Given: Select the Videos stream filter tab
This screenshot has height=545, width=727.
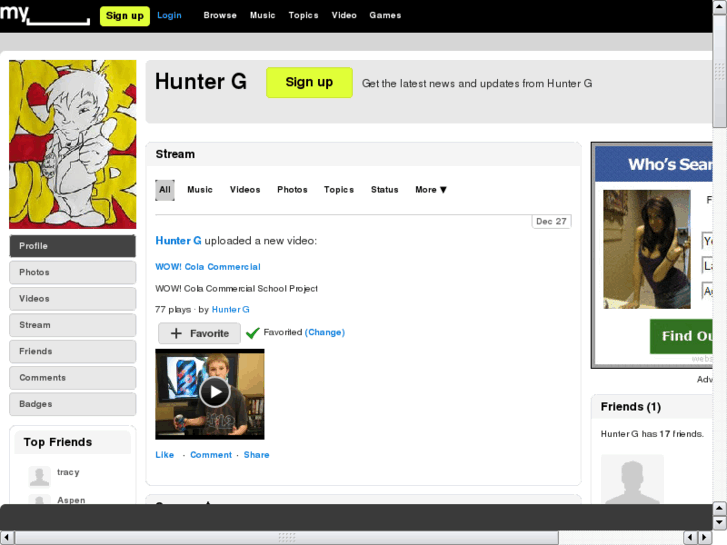Looking at the screenshot, I should [245, 190].
